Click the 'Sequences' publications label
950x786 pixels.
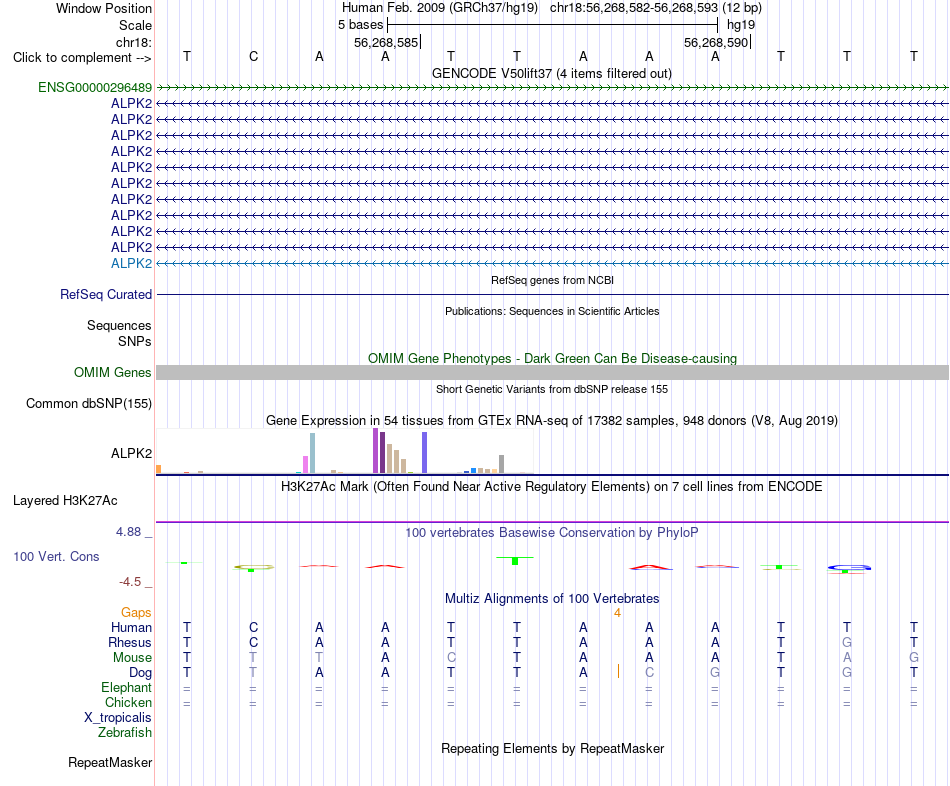(119, 325)
